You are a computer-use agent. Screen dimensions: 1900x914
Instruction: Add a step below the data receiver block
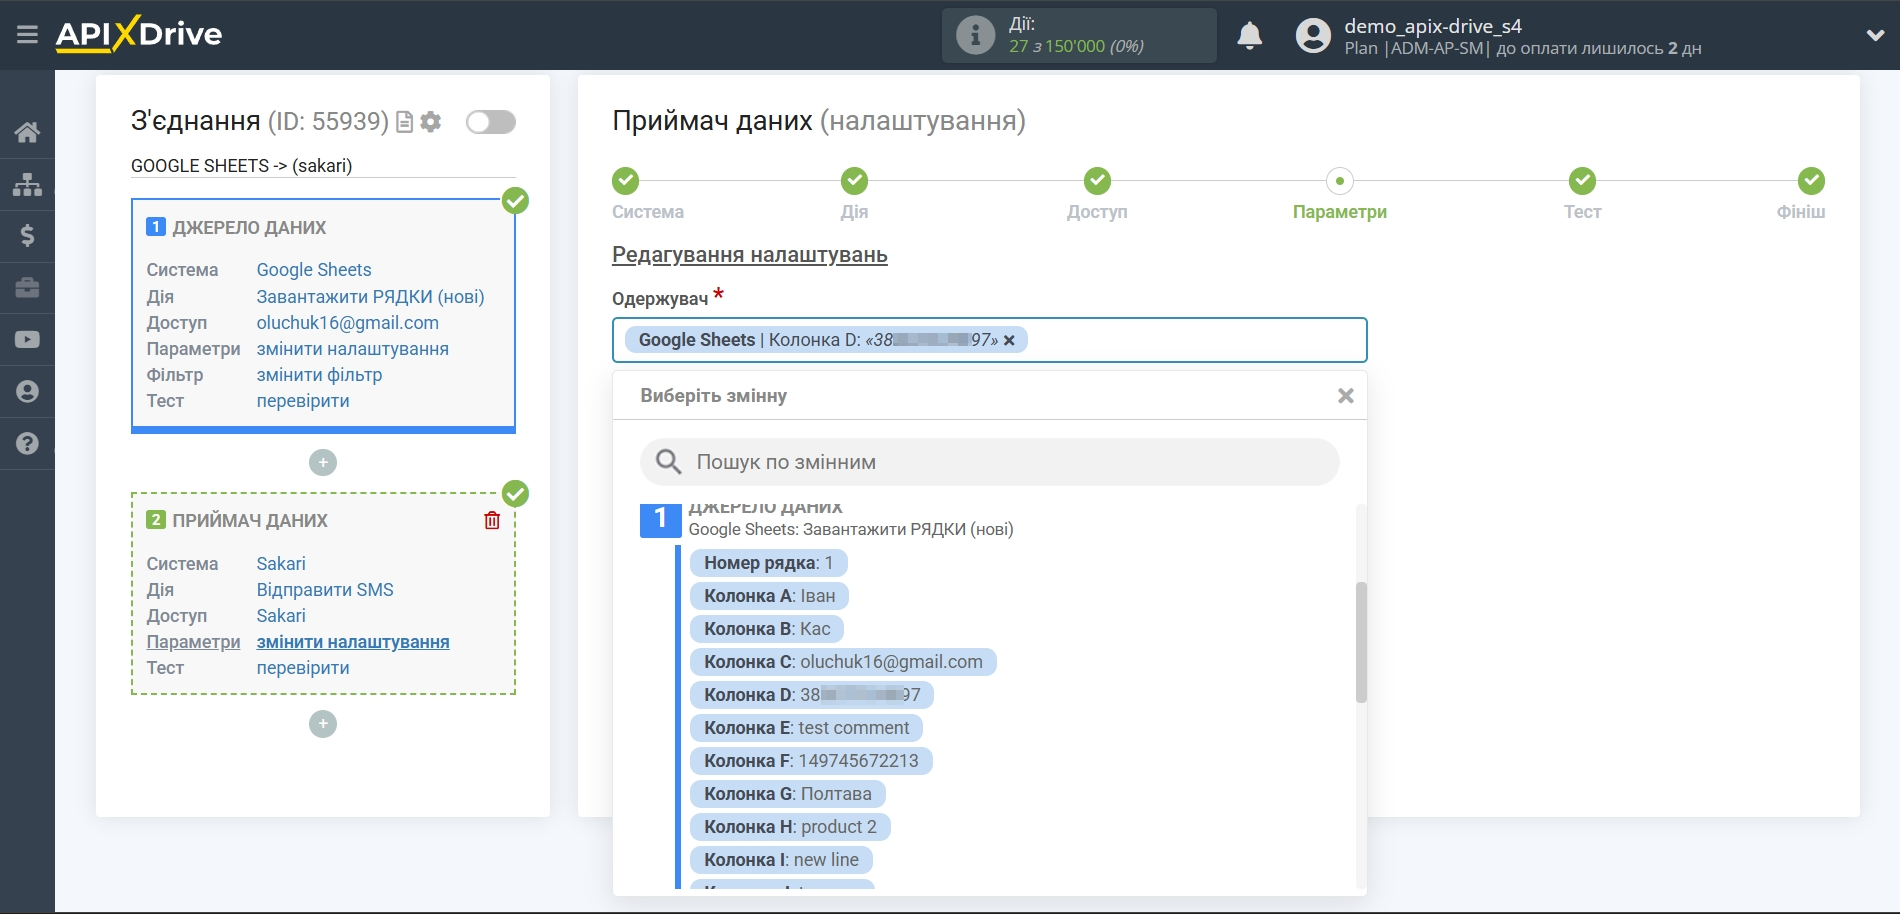pos(323,724)
